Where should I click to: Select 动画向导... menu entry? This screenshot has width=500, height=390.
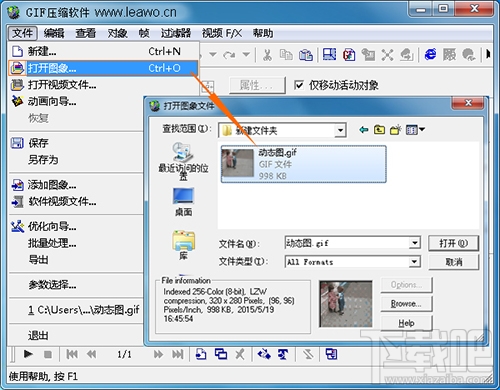(x=76, y=101)
